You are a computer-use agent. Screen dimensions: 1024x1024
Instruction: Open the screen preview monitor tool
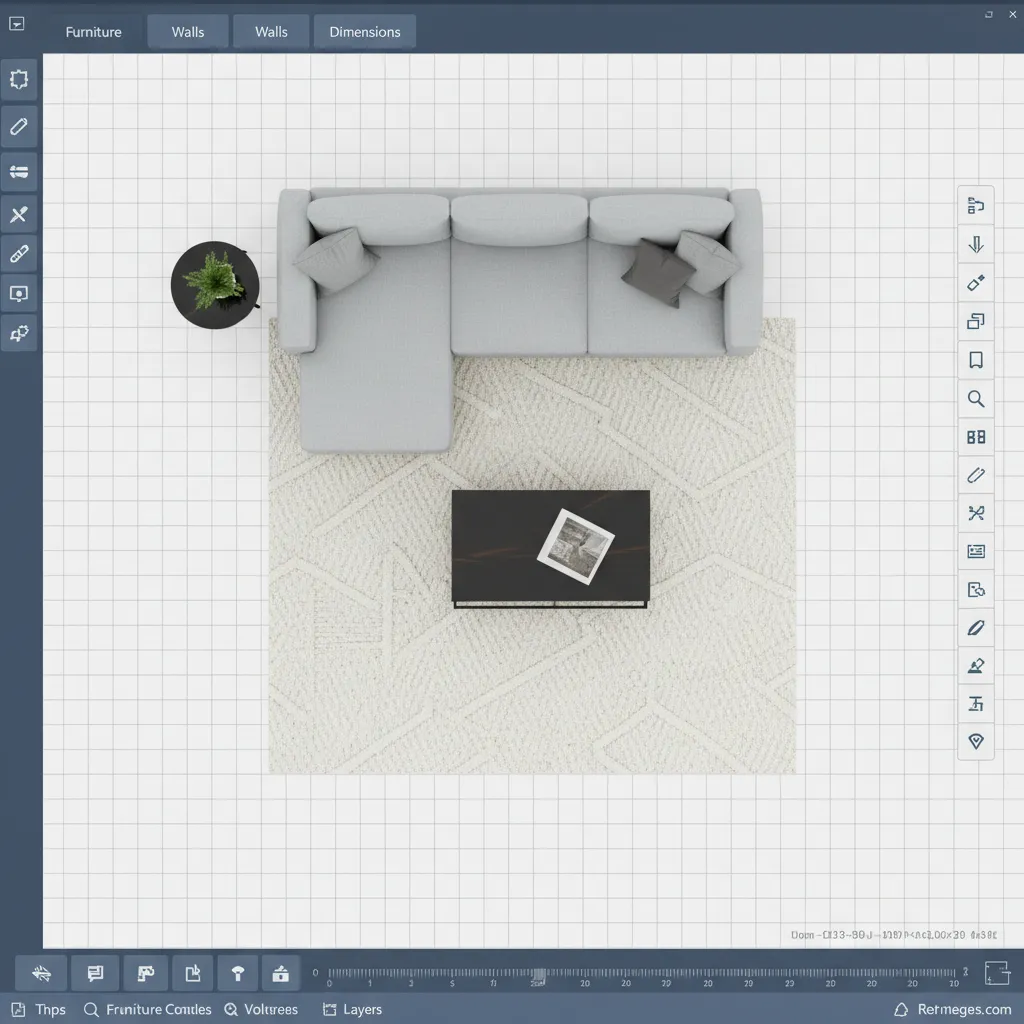click(x=19, y=293)
